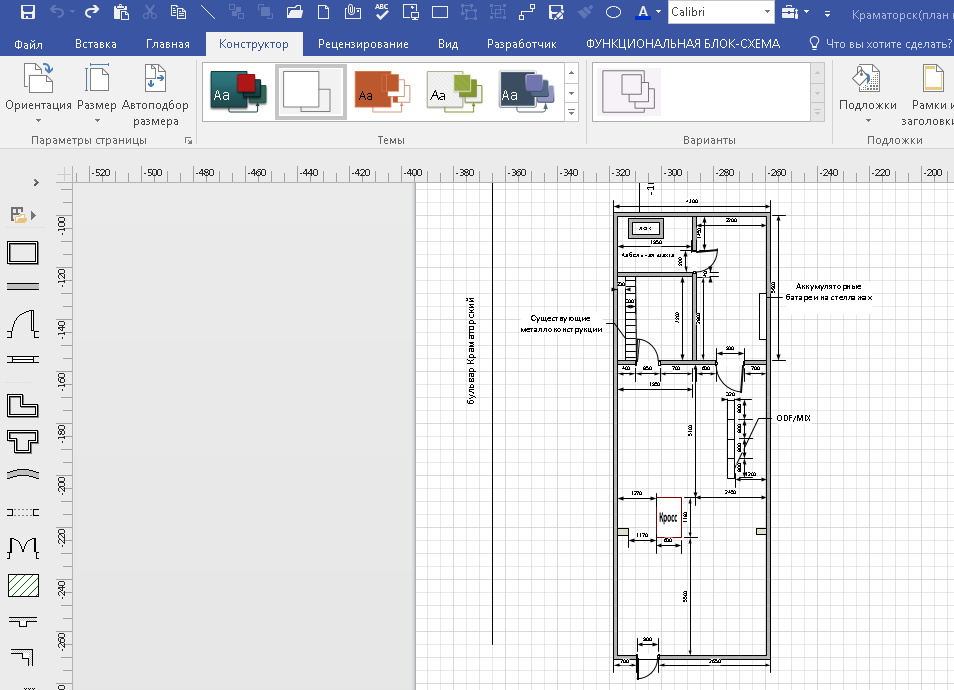Choose the curved wall stencil shape
954x690 pixels.
[x=23, y=475]
